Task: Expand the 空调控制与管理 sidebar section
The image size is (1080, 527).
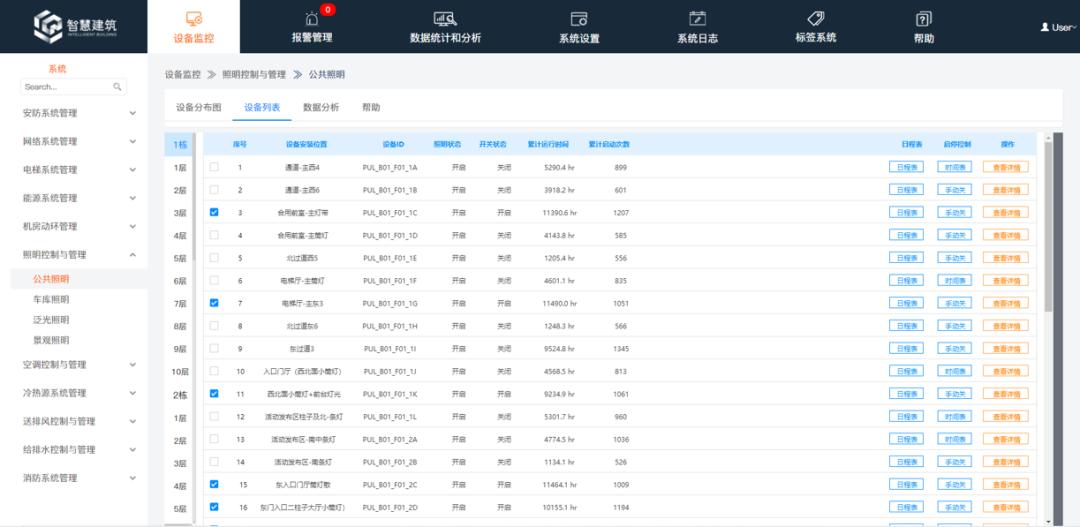Action: 132,365
